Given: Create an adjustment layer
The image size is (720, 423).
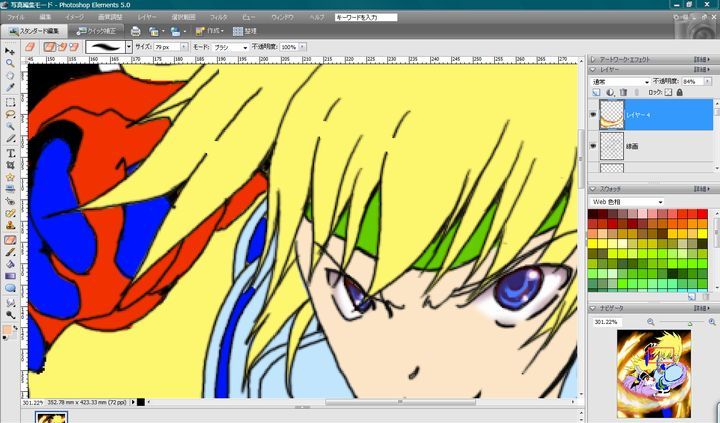Looking at the screenshot, I should tap(610, 92).
